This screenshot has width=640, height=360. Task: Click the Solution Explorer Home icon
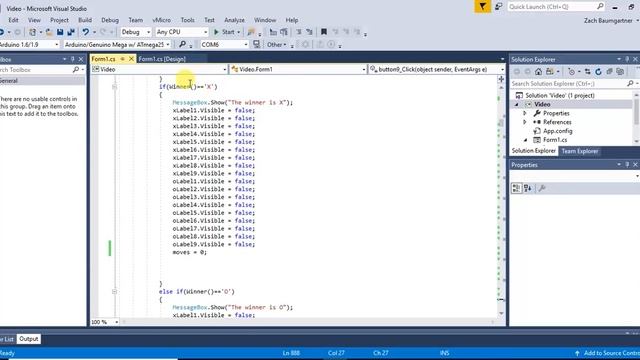coord(538,72)
